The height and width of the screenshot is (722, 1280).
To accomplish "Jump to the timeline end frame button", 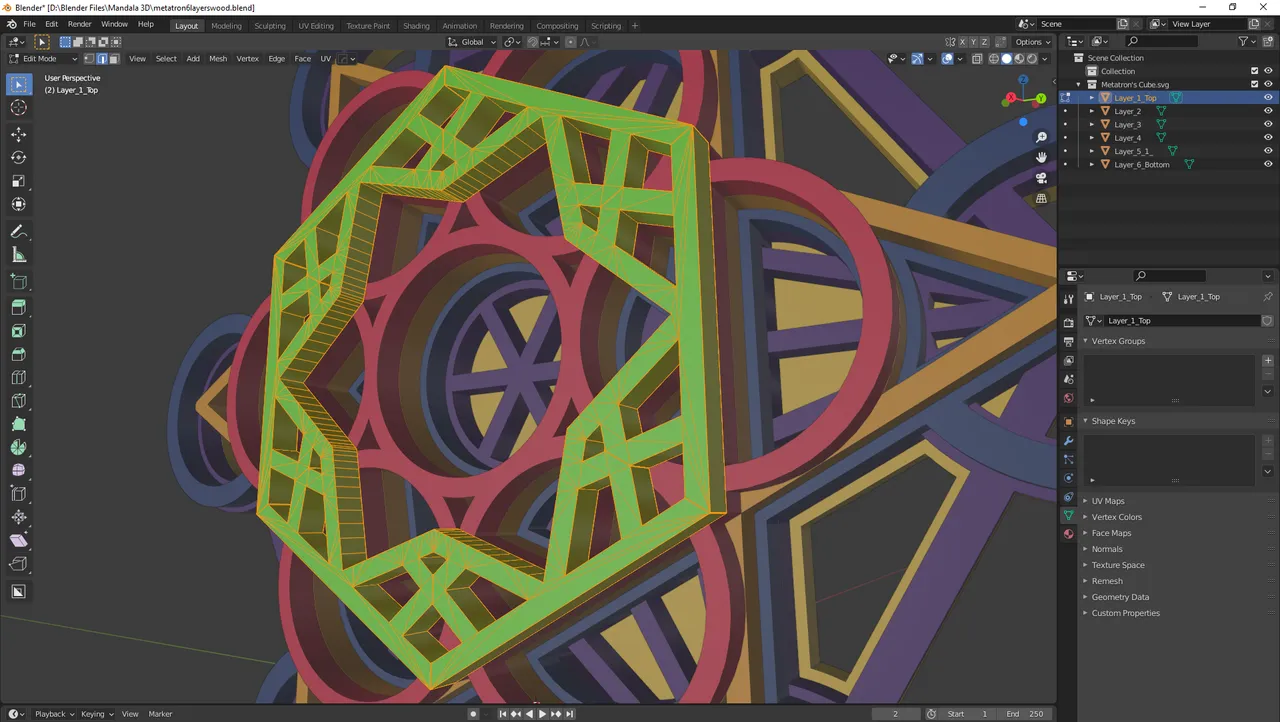I will (570, 714).
